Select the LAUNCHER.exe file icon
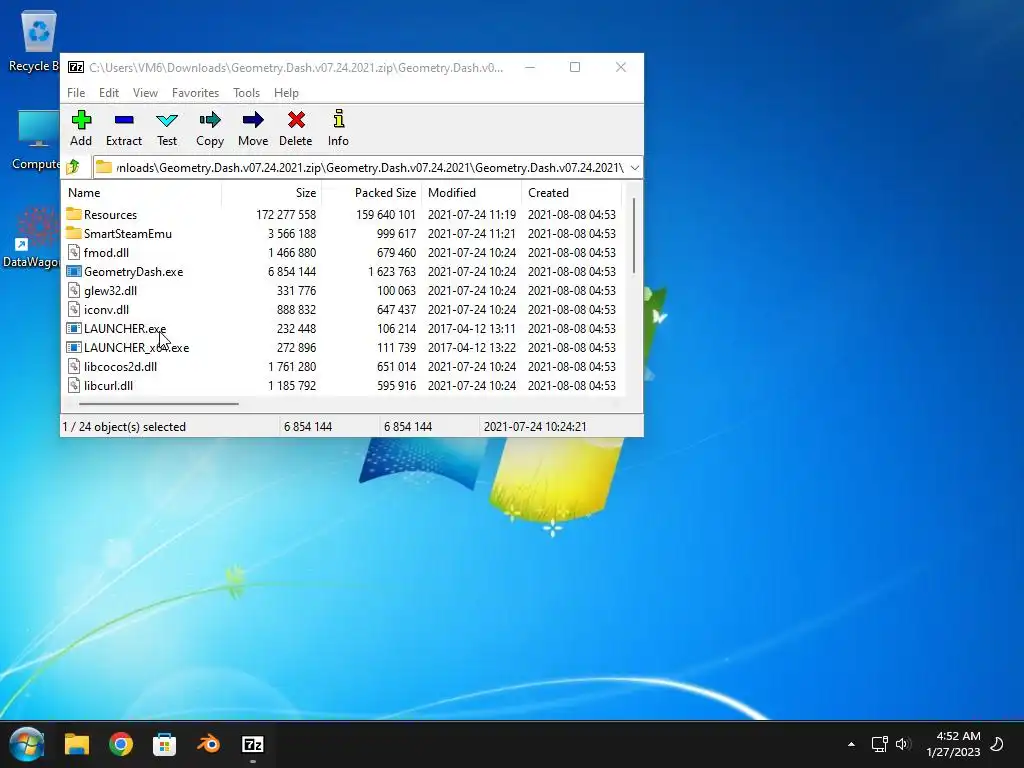This screenshot has height=768, width=1024. (x=74, y=328)
